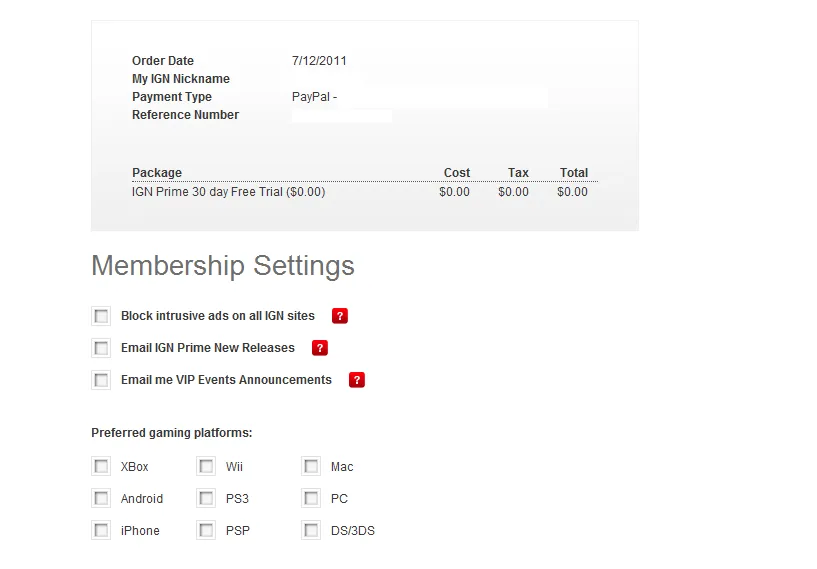The height and width of the screenshot is (569, 817).
Task: Check Email IGN Prime New Releases
Action: 101,348
